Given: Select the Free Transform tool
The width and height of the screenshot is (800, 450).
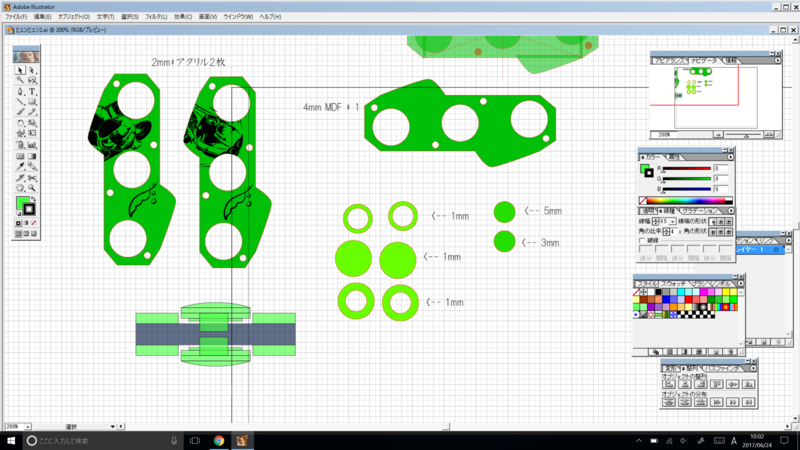Looking at the screenshot, I should coord(32,134).
